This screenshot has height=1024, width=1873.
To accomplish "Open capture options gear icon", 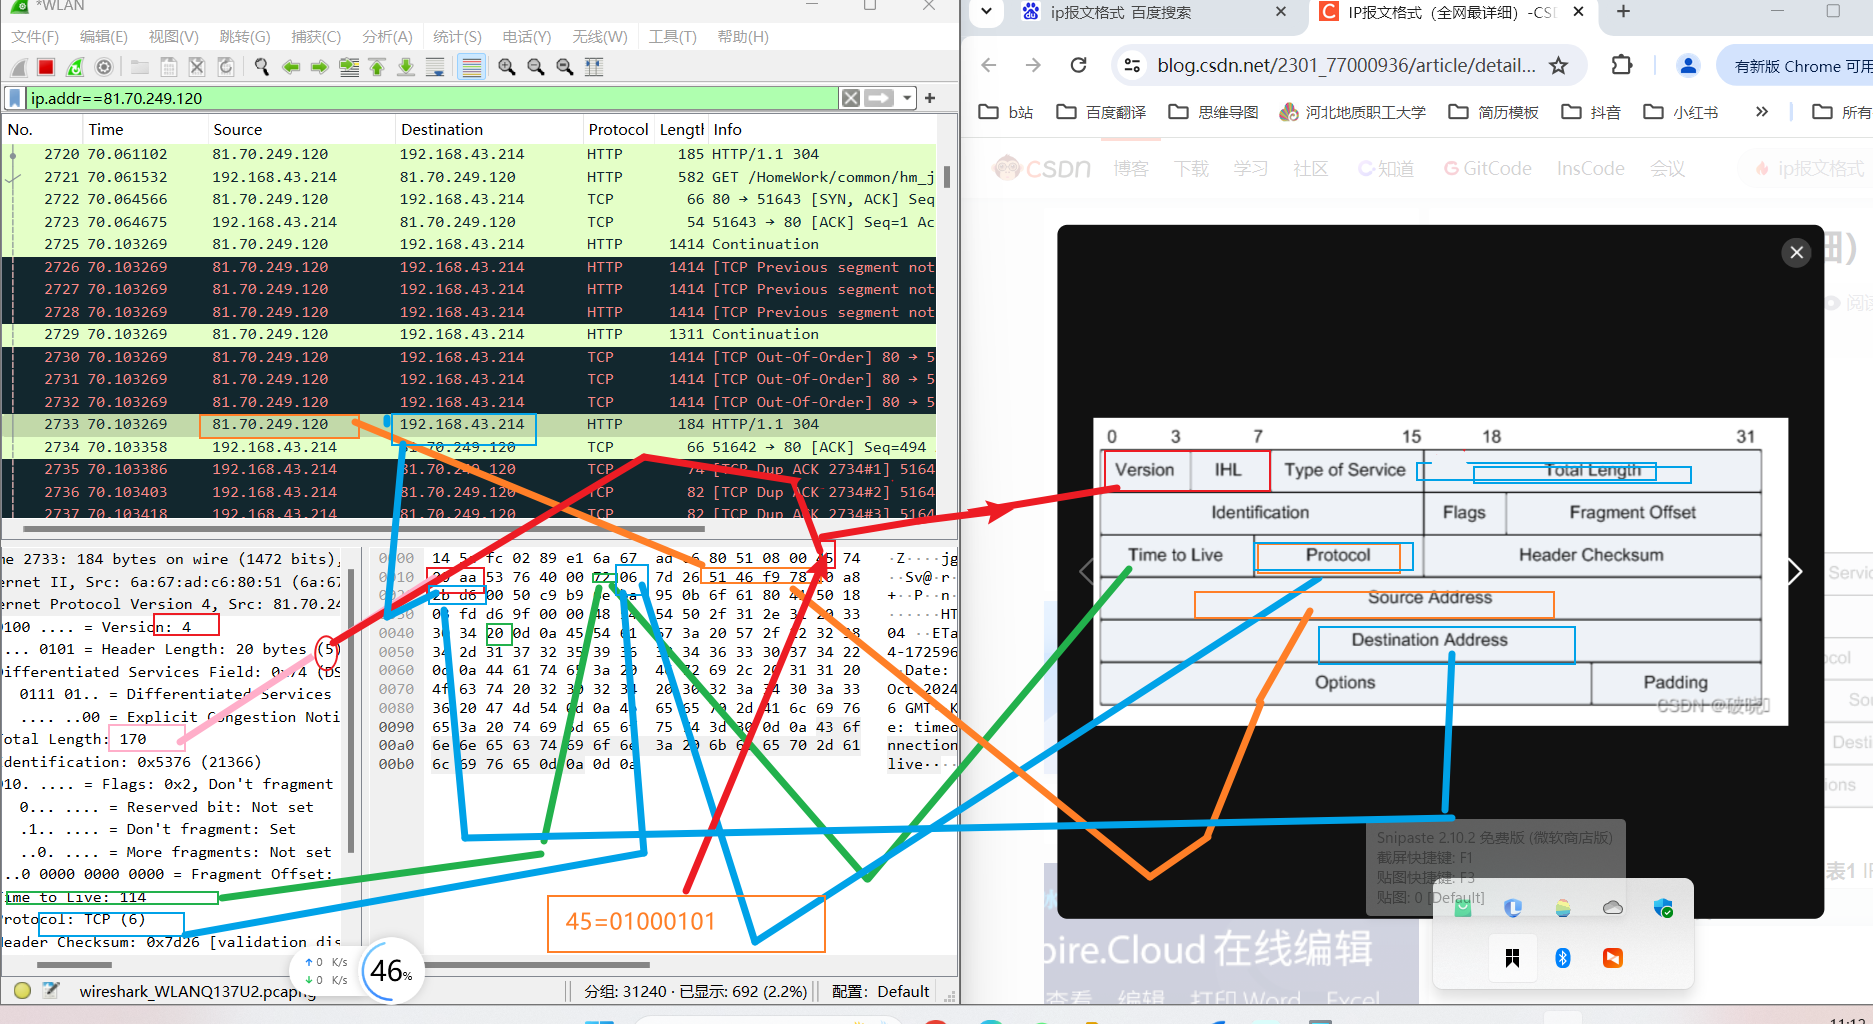I will tap(103, 67).
